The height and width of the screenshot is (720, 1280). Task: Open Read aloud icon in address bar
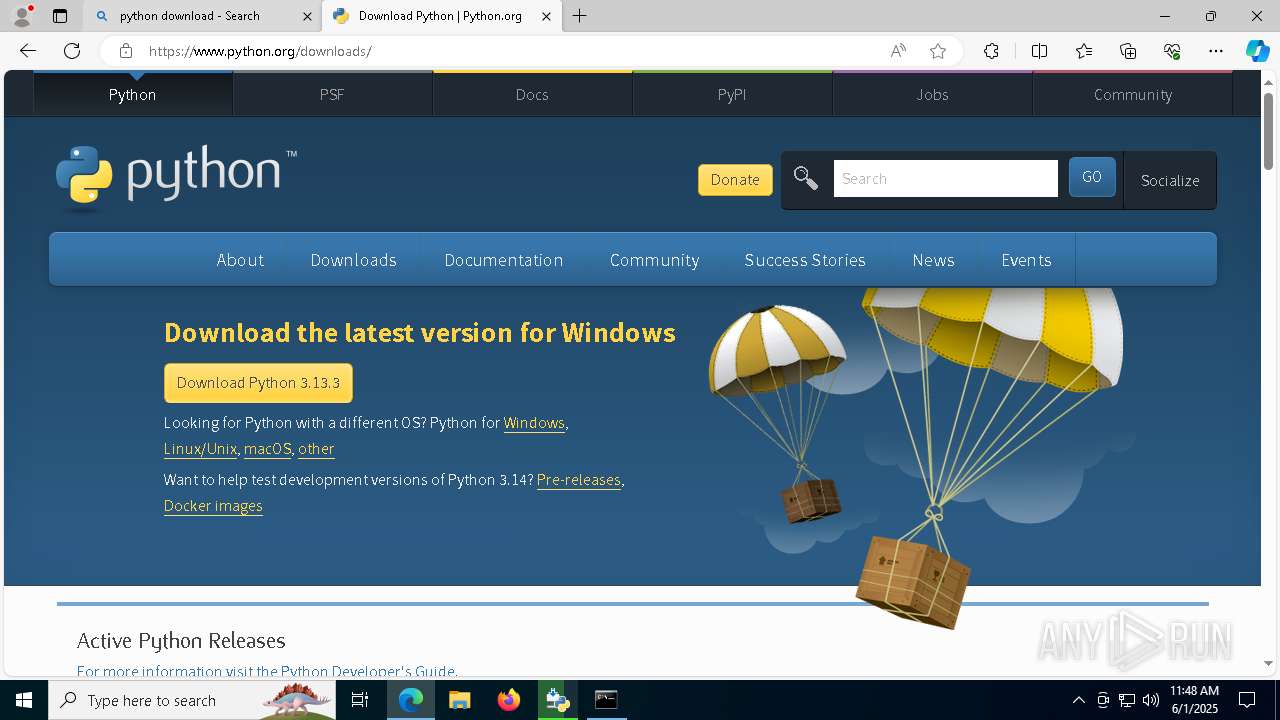coord(898,51)
